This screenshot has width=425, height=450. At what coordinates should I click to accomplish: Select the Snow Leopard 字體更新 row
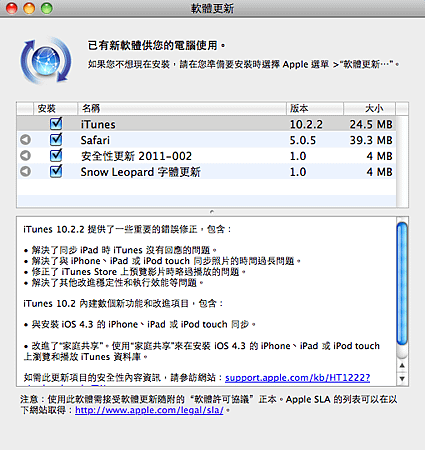point(207,172)
